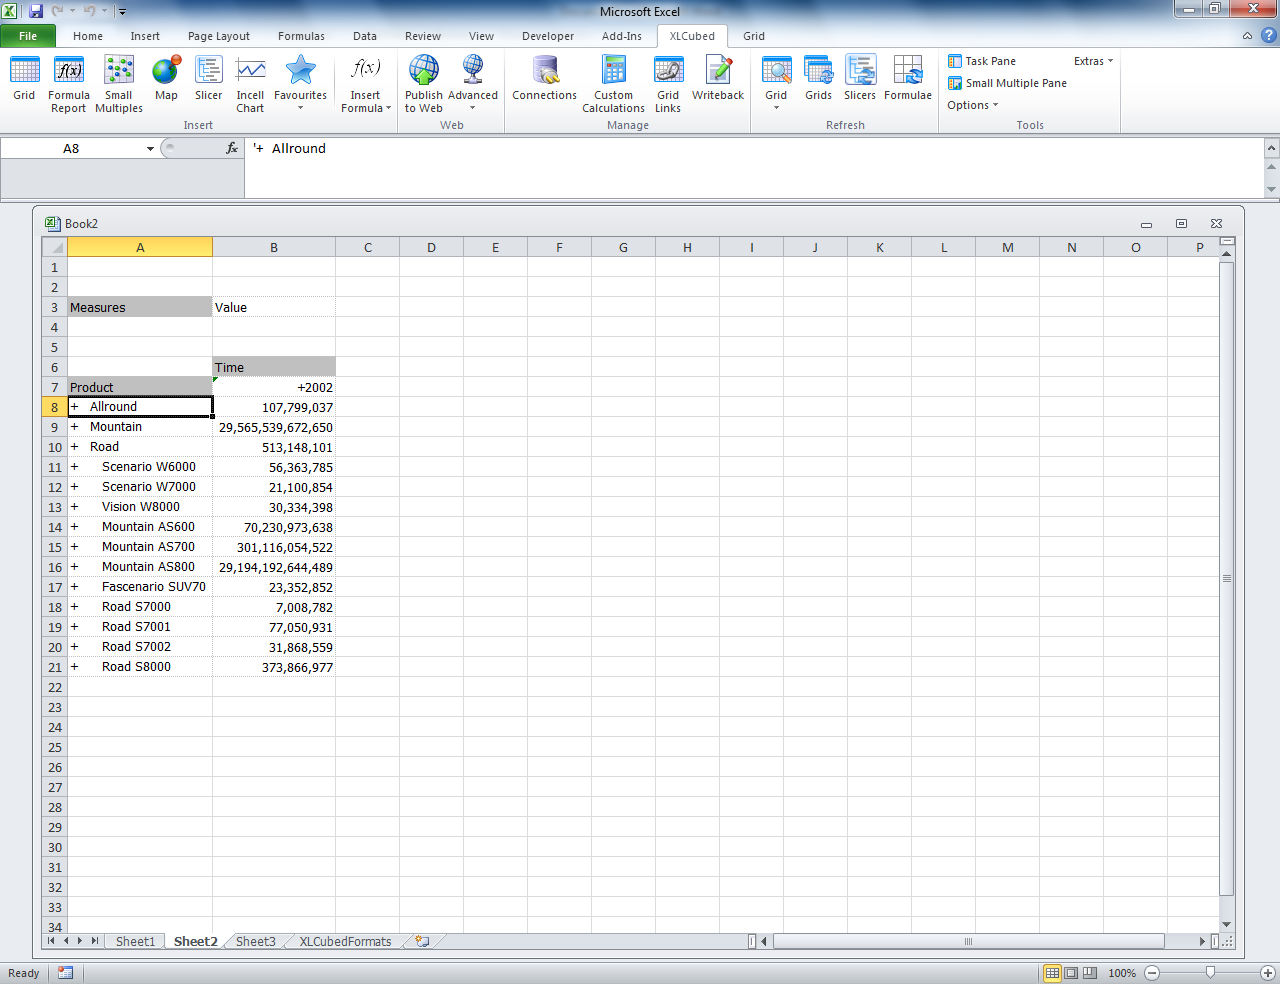Click the macro record status icon
1280x984 pixels.
(65, 972)
